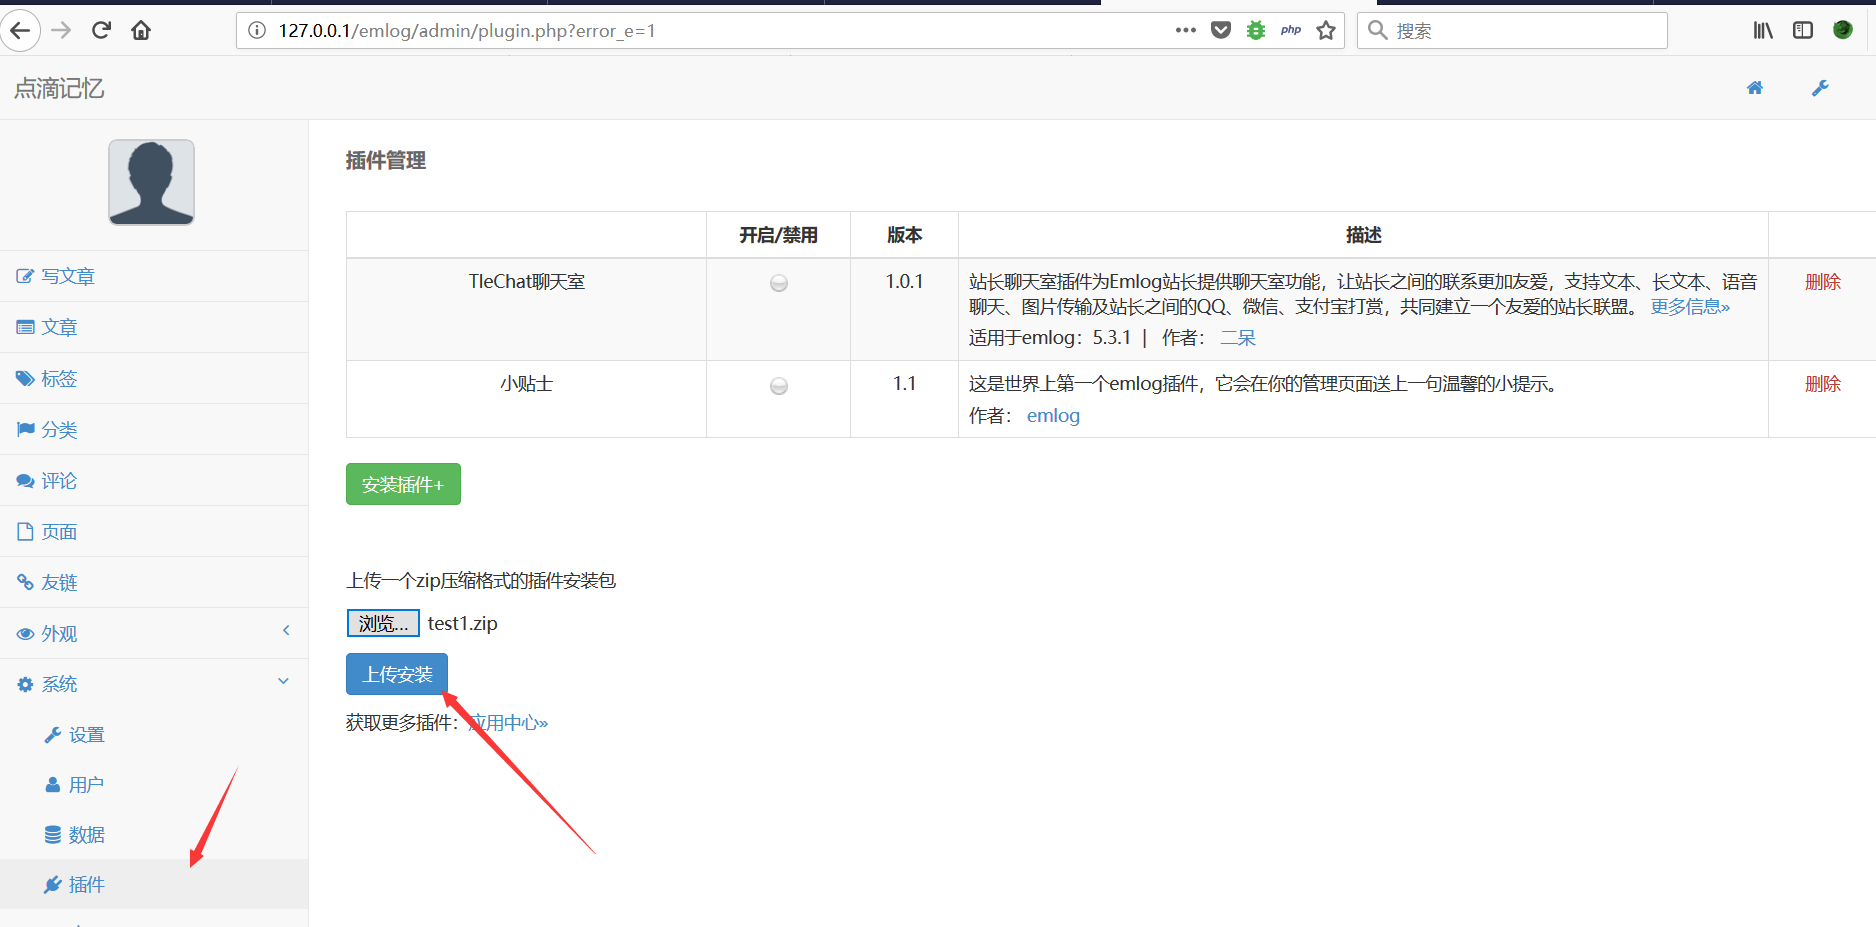Click the selected file name test1.zip
Image resolution: width=1876 pixels, height=927 pixels.
[462, 623]
